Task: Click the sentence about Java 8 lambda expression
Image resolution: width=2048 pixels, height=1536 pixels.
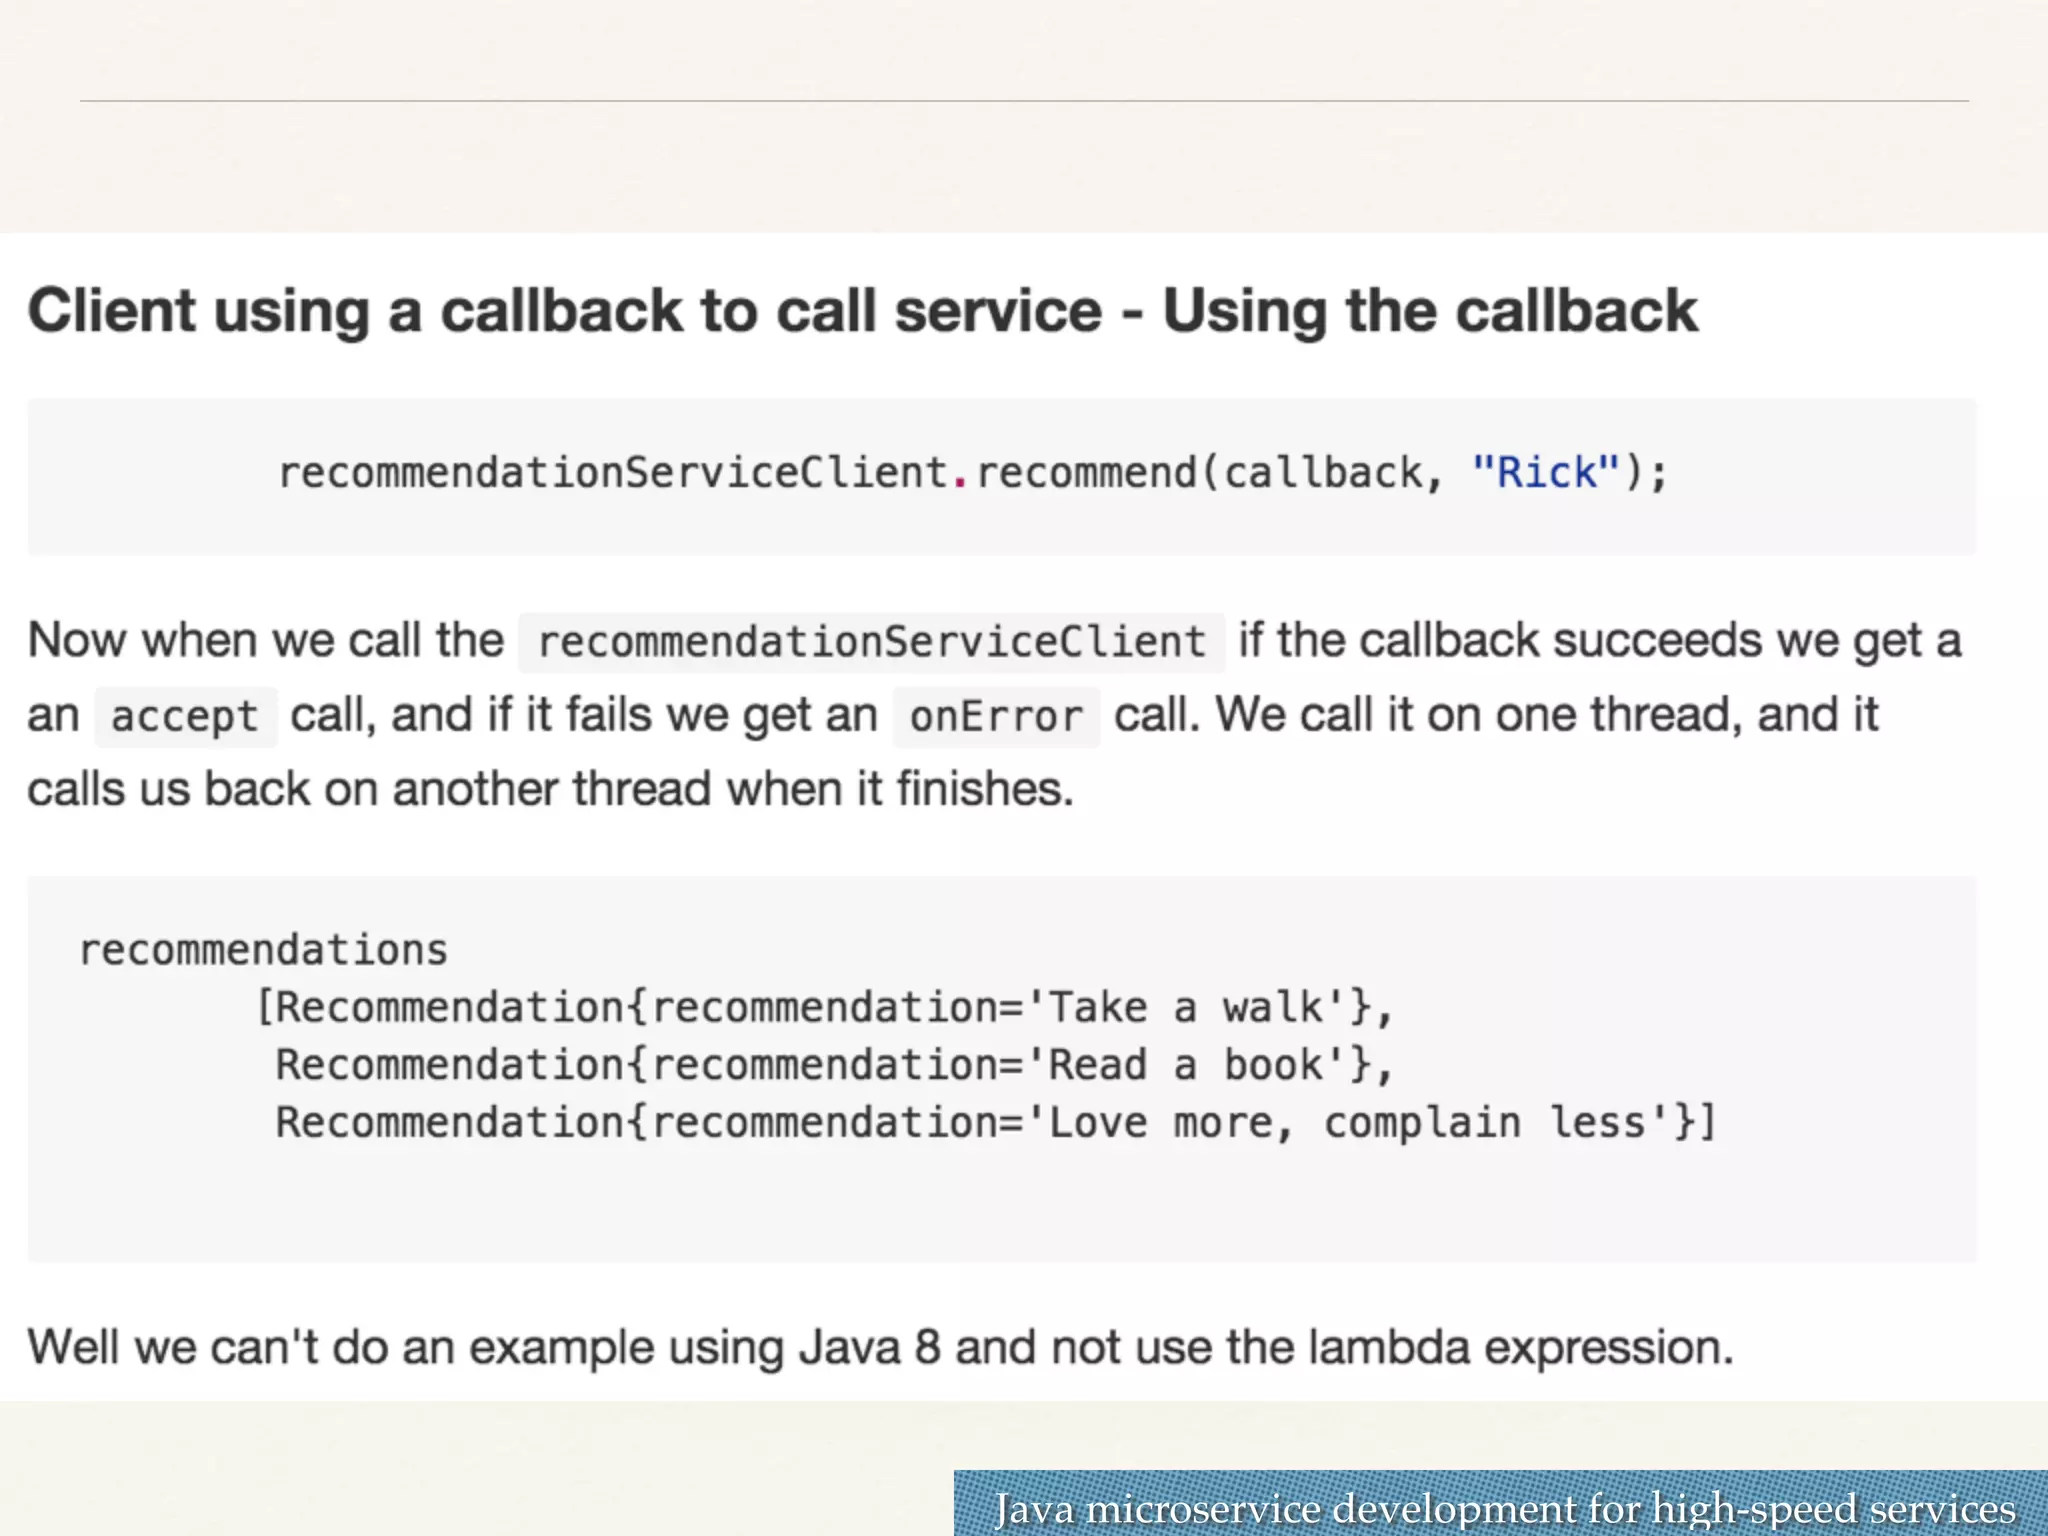Action: [x=880, y=1348]
